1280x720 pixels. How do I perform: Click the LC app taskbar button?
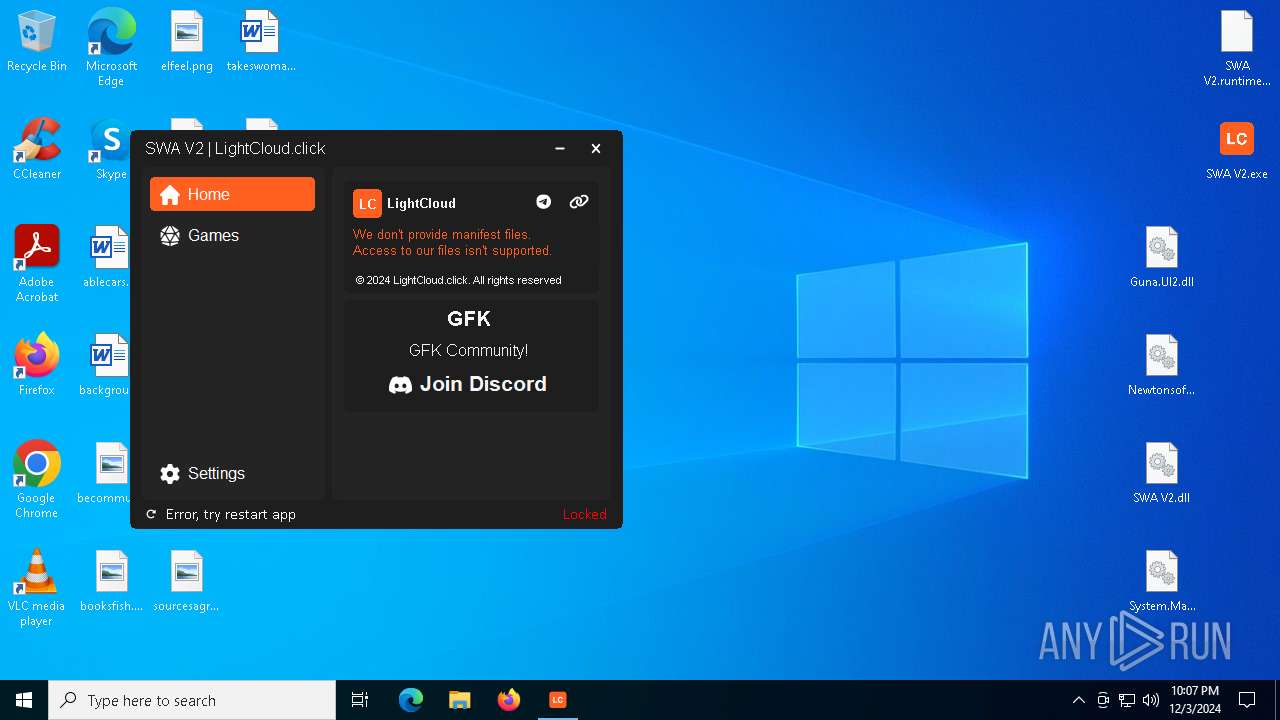coord(557,700)
